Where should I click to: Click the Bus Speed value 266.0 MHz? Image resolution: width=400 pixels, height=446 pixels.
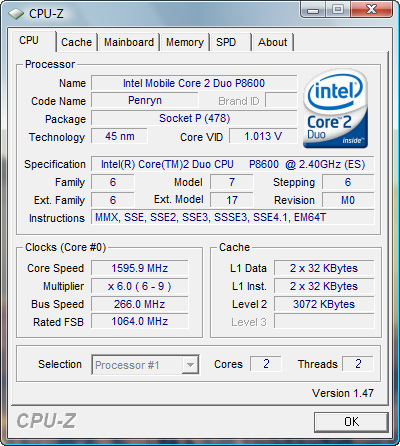pyautogui.click(x=140, y=304)
